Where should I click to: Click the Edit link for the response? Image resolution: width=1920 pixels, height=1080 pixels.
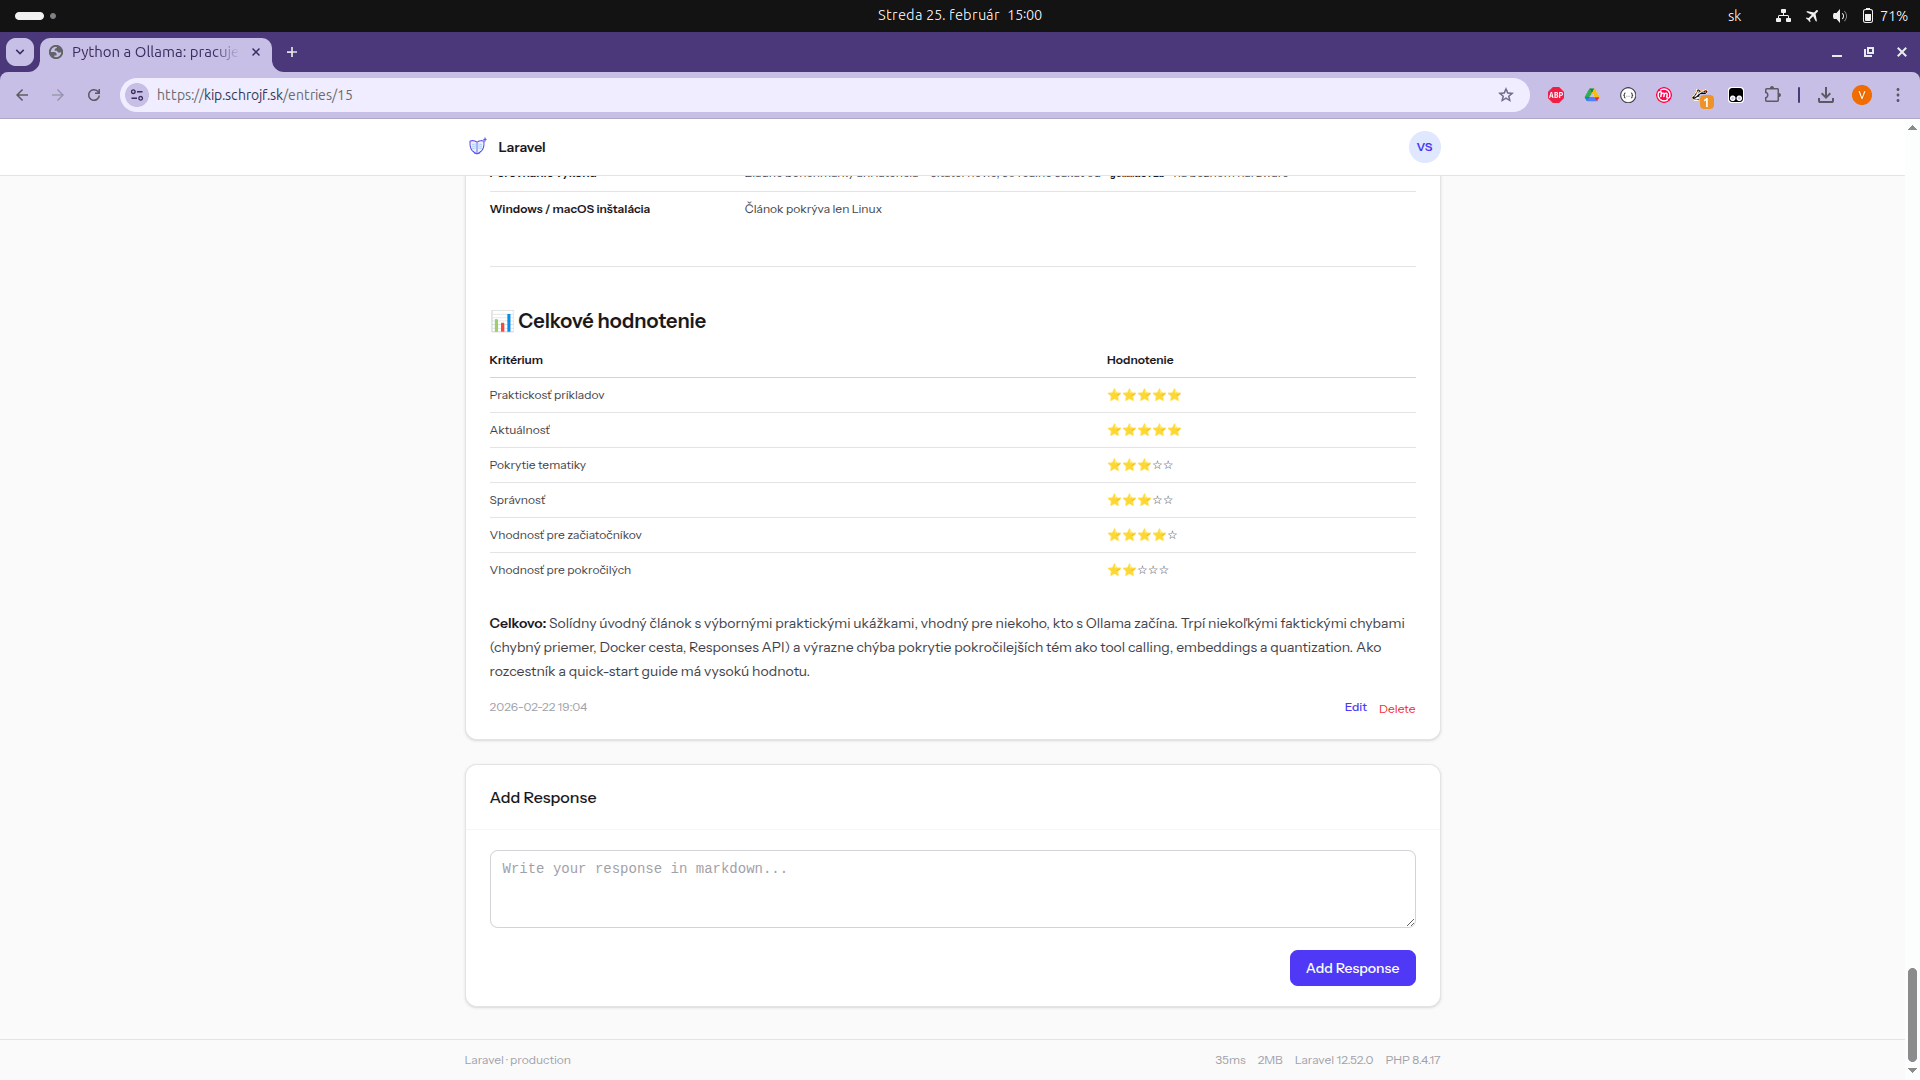(1356, 707)
